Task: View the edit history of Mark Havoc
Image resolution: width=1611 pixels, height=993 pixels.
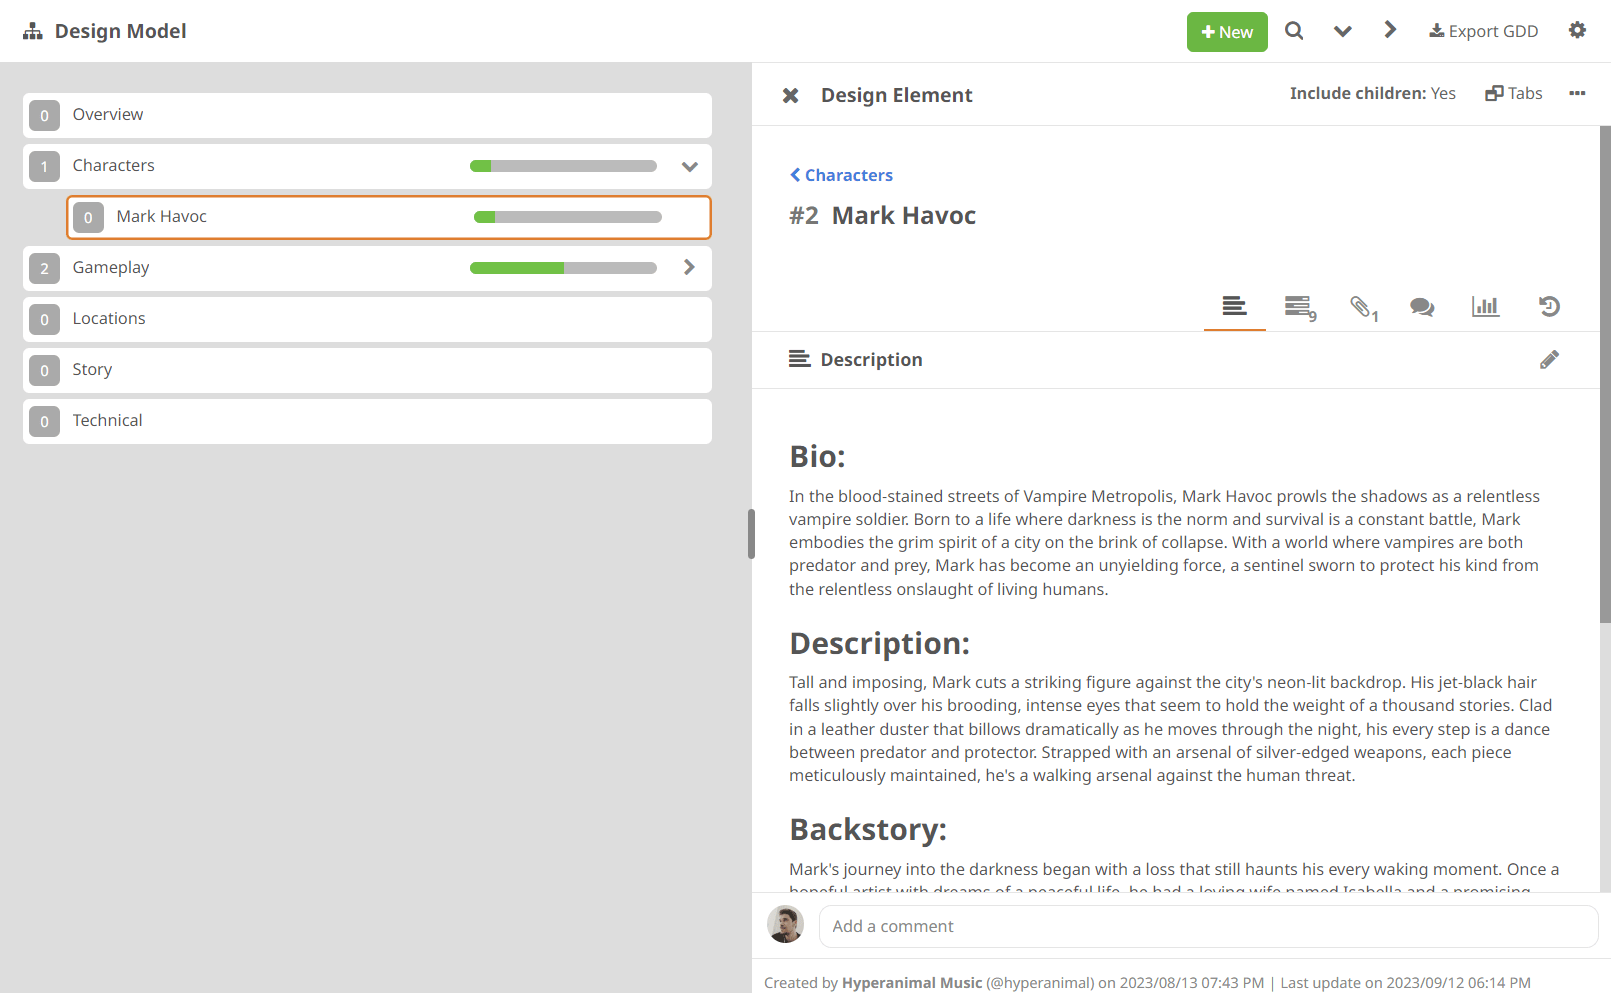Action: [x=1549, y=307]
